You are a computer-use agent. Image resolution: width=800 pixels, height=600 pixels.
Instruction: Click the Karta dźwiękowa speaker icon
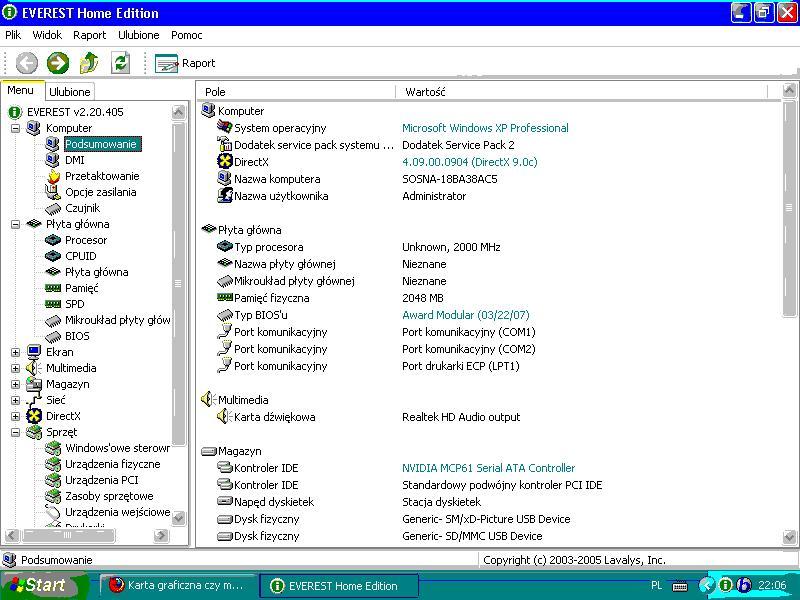pos(224,417)
